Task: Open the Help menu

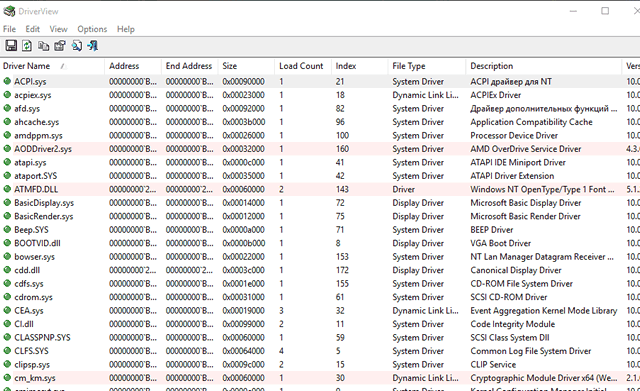Action: pyautogui.click(x=126, y=29)
